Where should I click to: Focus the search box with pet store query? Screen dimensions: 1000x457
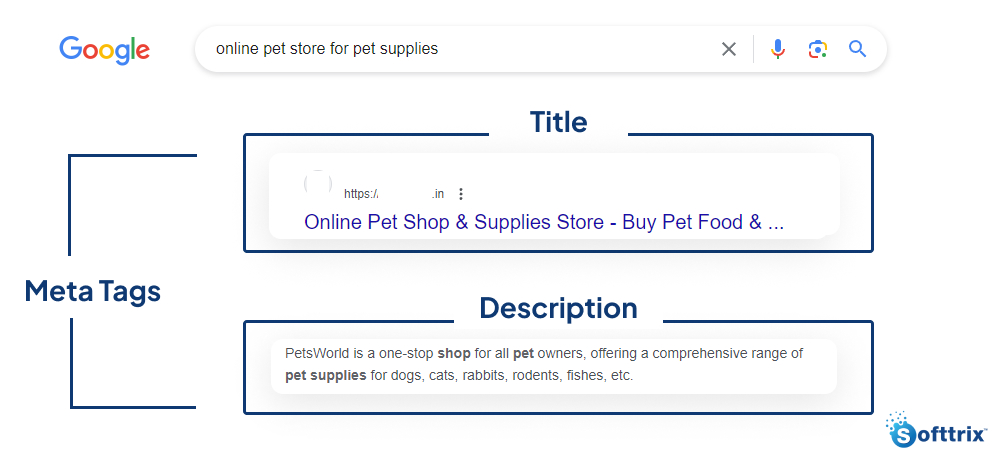click(450, 49)
